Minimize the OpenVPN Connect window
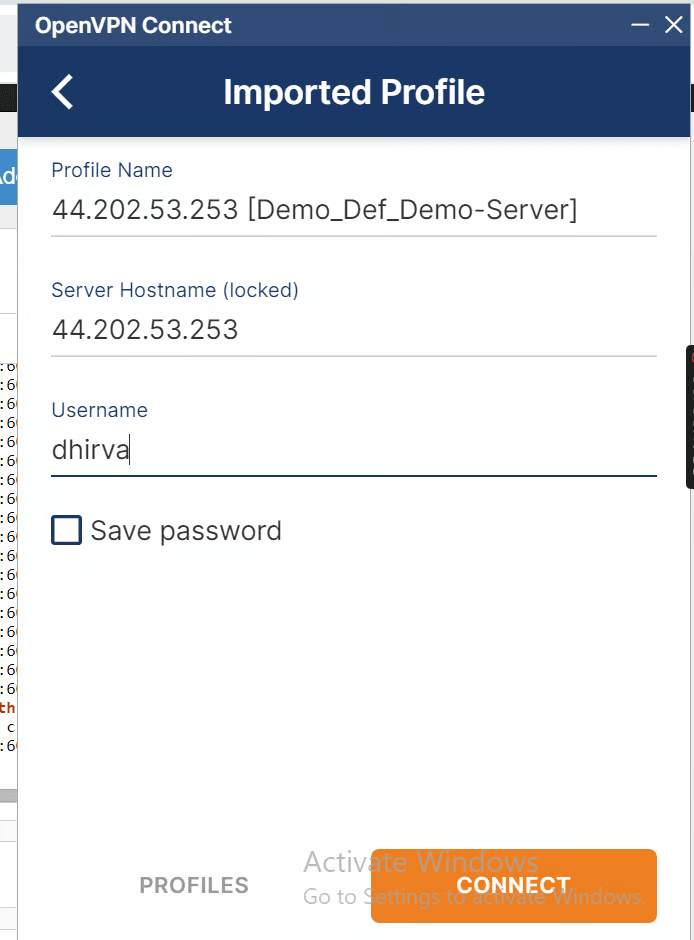Image resolution: width=694 pixels, height=940 pixels. click(640, 25)
